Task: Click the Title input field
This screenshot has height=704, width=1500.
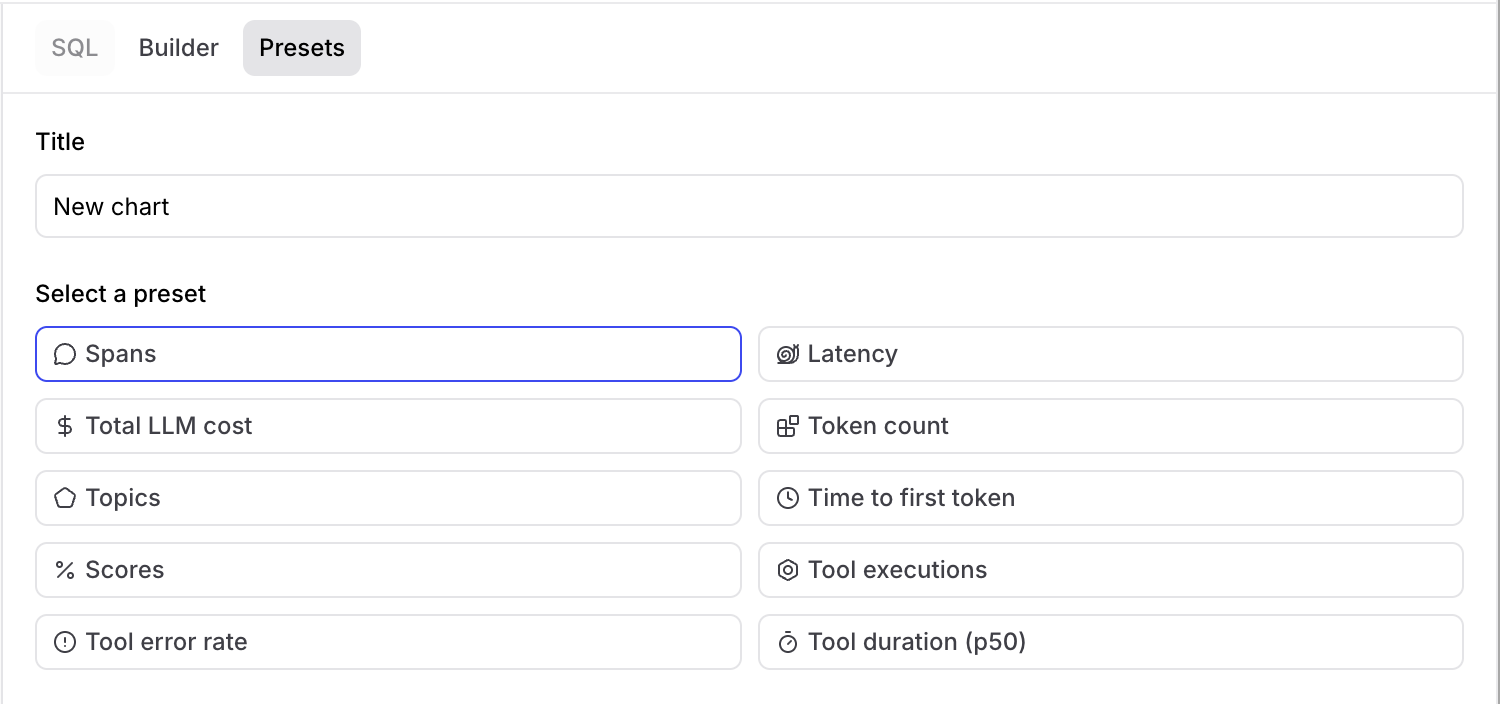Action: point(749,206)
